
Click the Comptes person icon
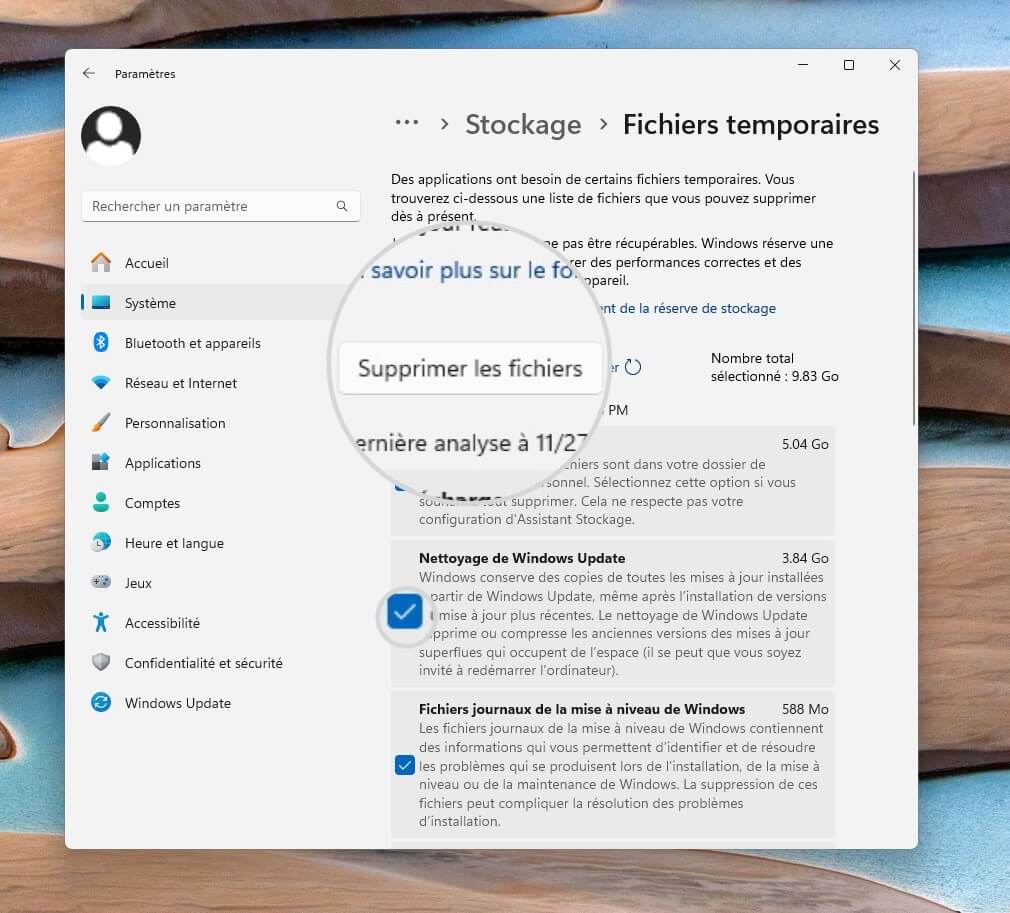[101, 502]
